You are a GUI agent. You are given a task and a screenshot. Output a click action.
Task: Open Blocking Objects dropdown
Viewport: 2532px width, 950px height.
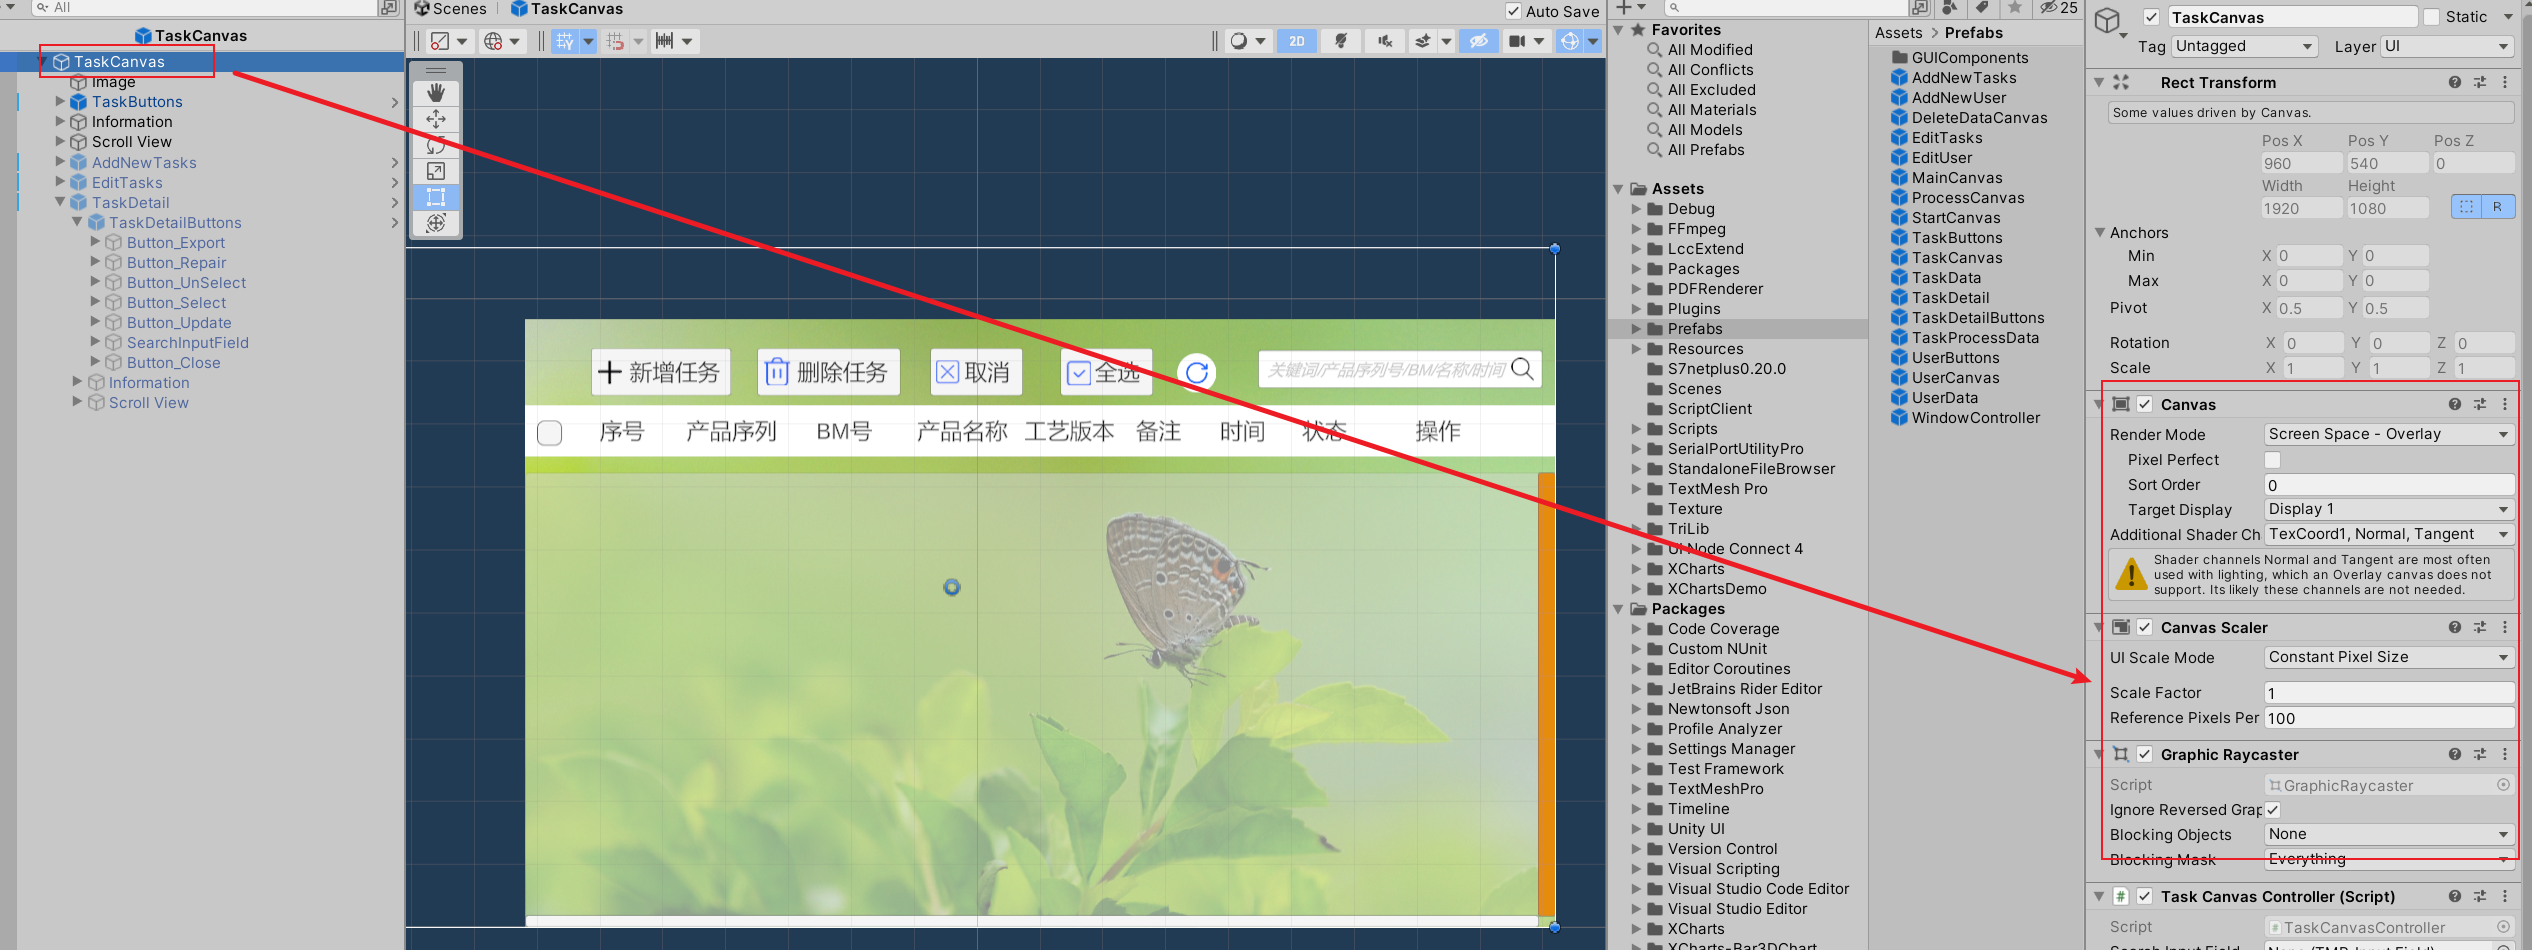2389,834
